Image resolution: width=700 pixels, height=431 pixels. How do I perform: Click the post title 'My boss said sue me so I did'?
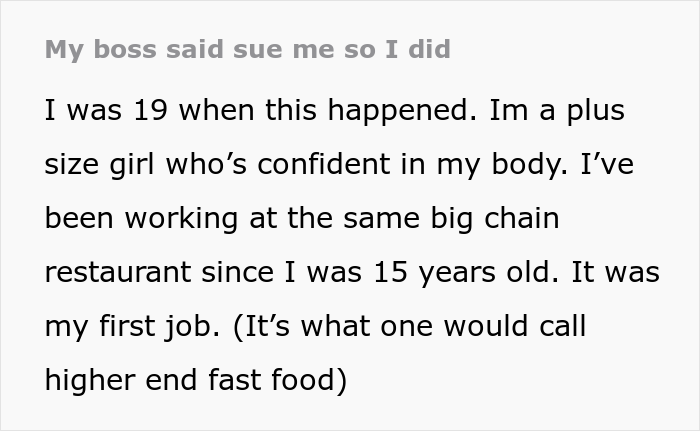247,49
